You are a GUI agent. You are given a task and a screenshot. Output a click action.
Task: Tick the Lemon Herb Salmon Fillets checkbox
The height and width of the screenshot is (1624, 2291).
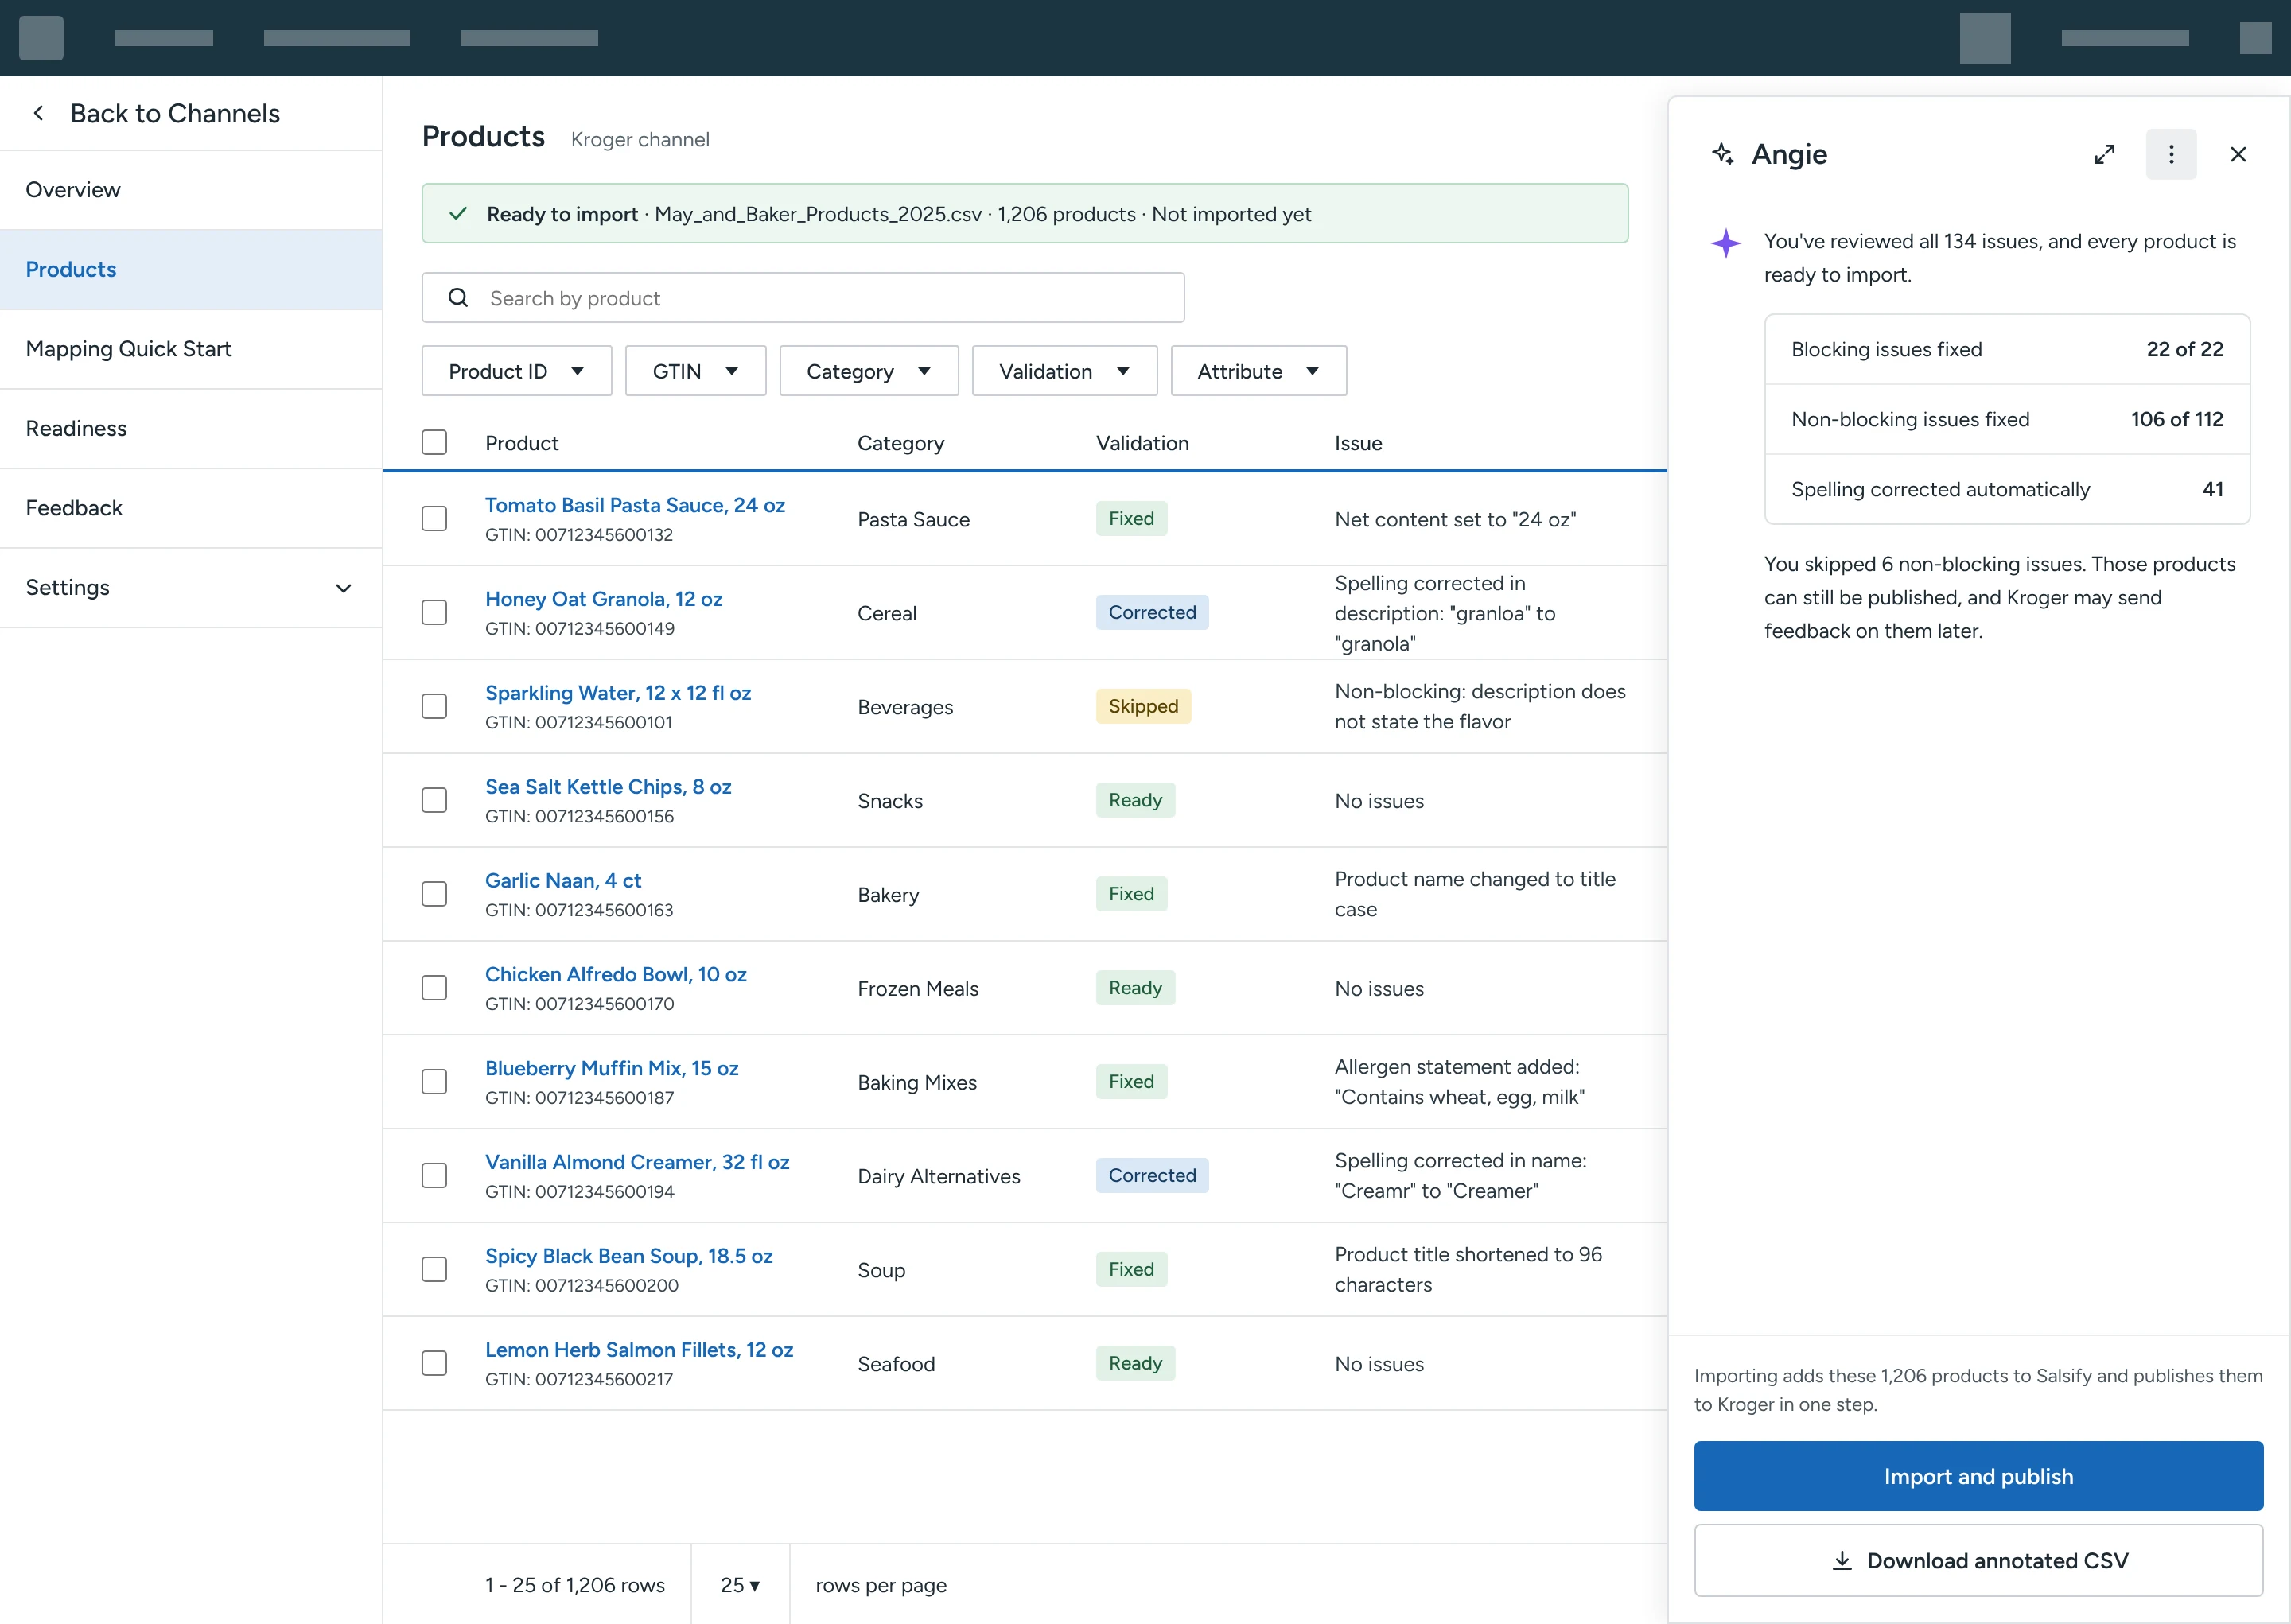(434, 1363)
